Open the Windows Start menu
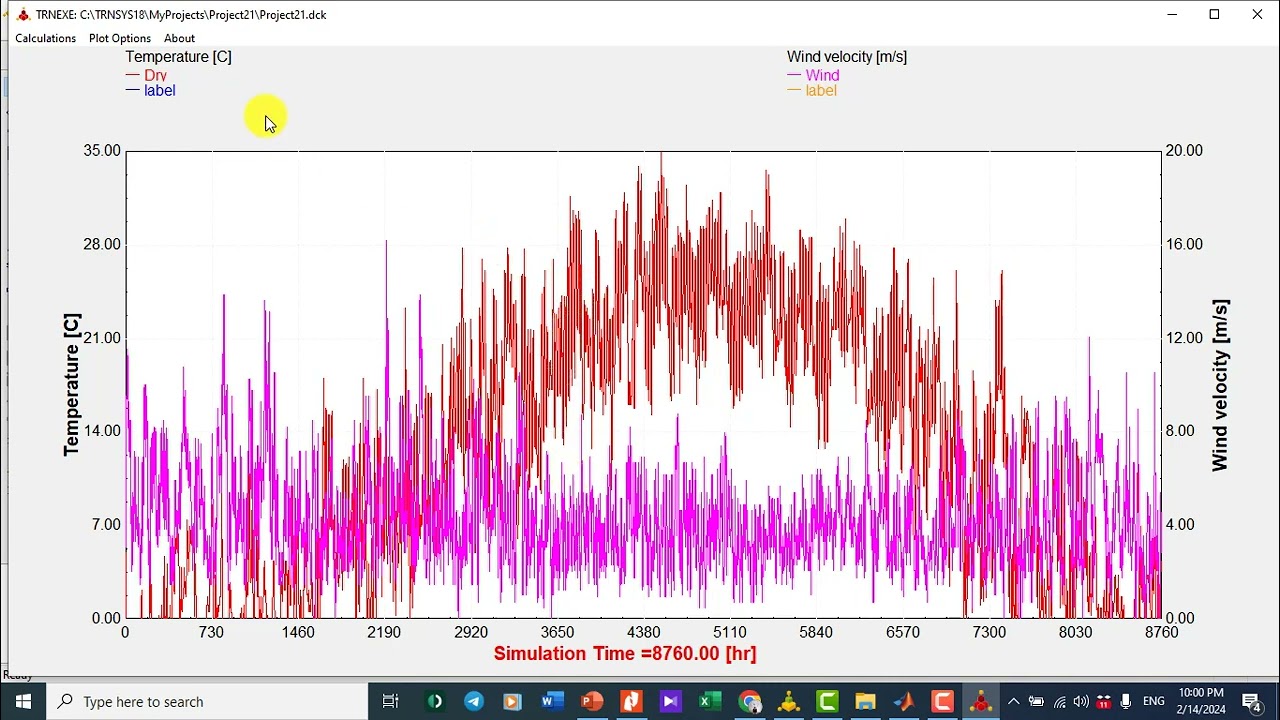1280x720 pixels. (23, 701)
